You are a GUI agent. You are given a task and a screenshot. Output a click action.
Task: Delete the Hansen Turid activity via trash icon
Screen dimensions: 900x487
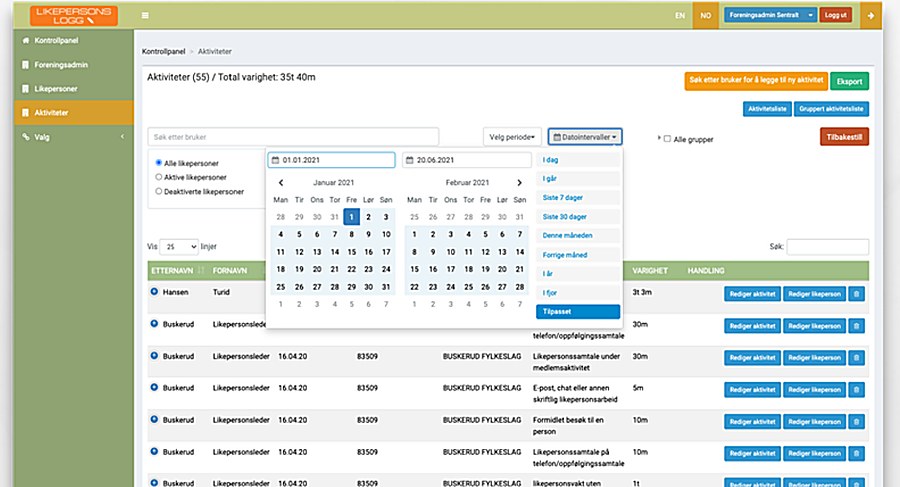coord(856,294)
